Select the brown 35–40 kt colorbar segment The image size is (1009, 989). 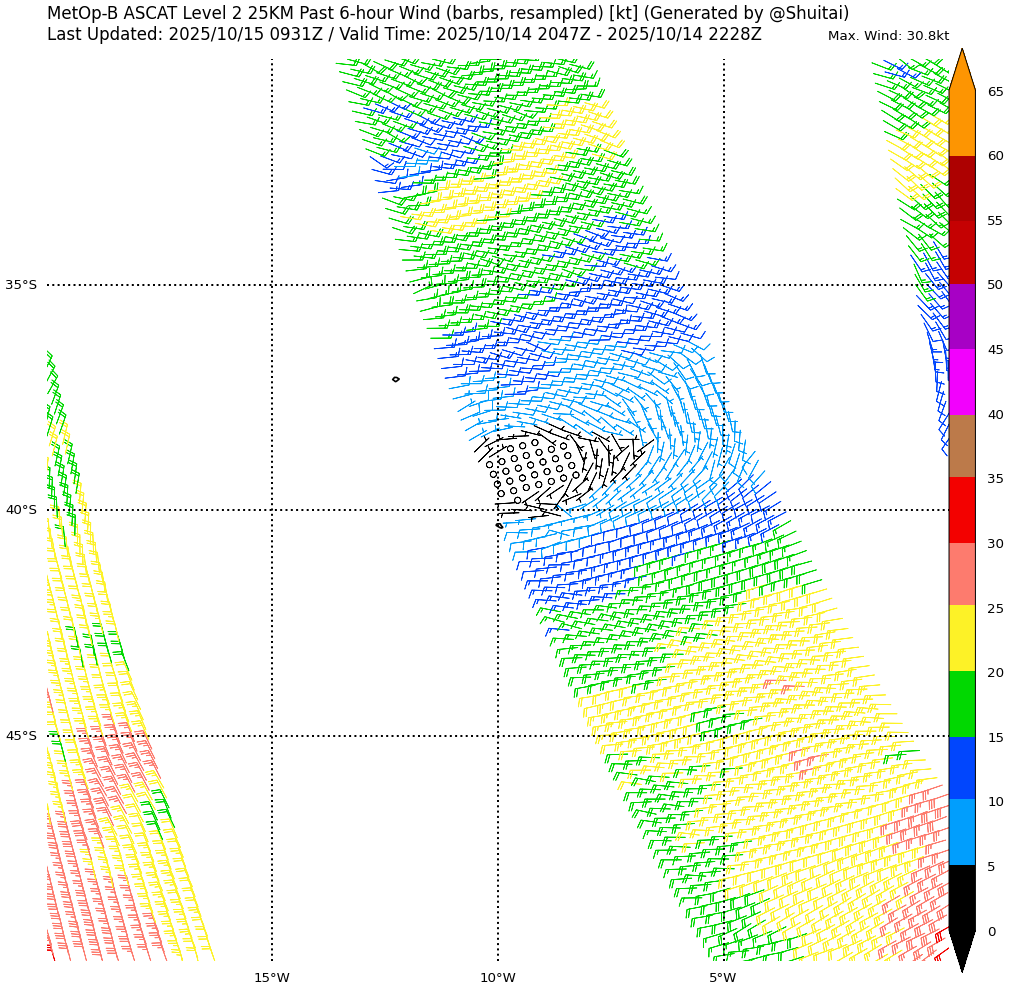coord(961,446)
